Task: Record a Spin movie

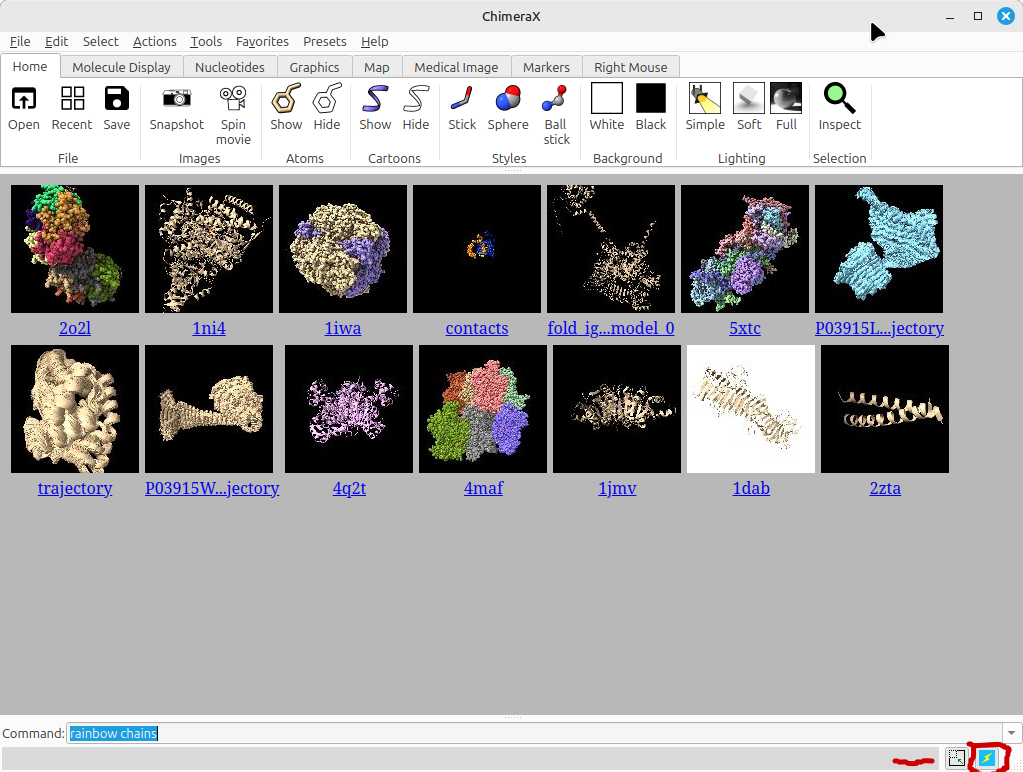Action: [233, 99]
